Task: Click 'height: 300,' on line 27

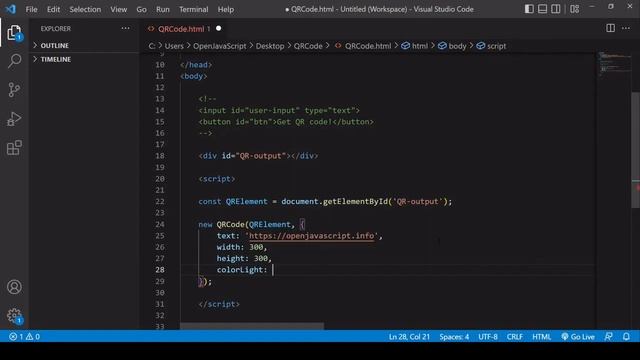Action: pos(244,258)
